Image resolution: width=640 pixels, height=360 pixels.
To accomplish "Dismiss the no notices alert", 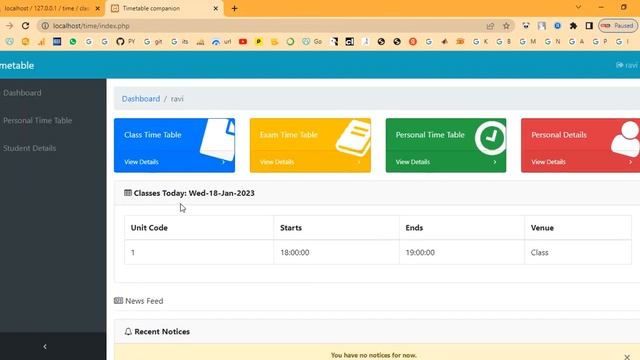I will click(x=627, y=357).
